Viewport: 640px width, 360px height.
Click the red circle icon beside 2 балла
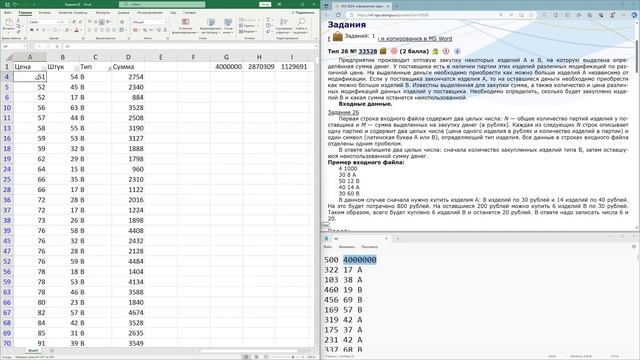446,51
